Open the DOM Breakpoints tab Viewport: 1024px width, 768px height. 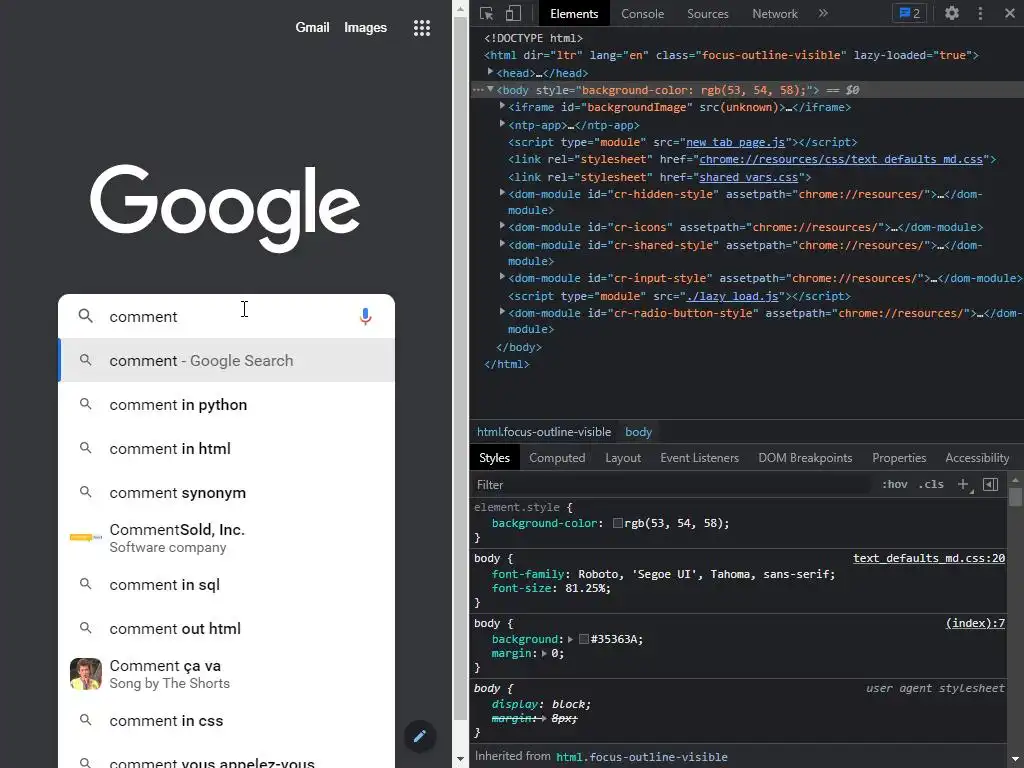805,458
